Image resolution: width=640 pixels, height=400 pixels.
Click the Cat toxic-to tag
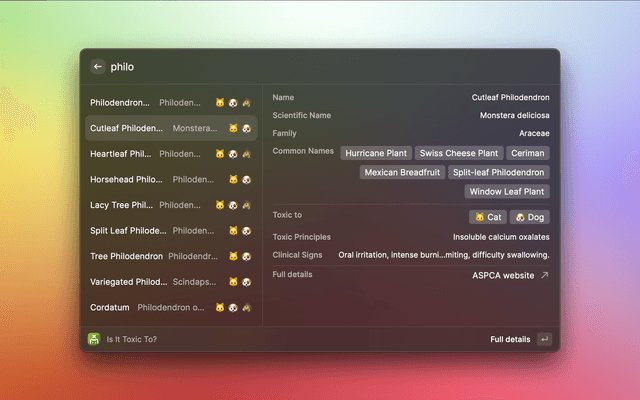click(x=487, y=217)
